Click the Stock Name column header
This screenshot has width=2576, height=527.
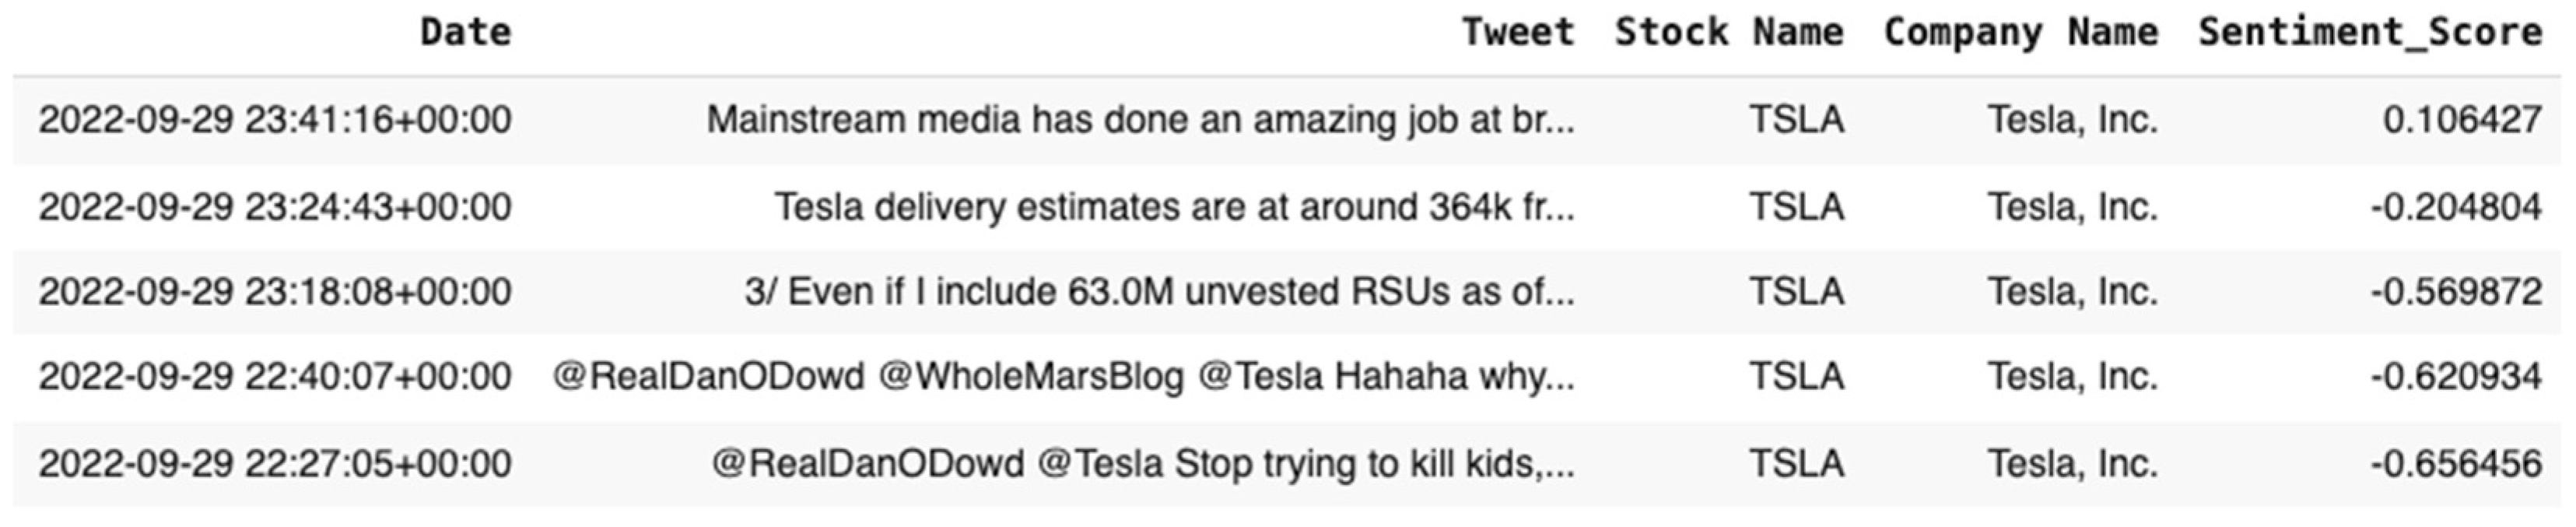1728,33
